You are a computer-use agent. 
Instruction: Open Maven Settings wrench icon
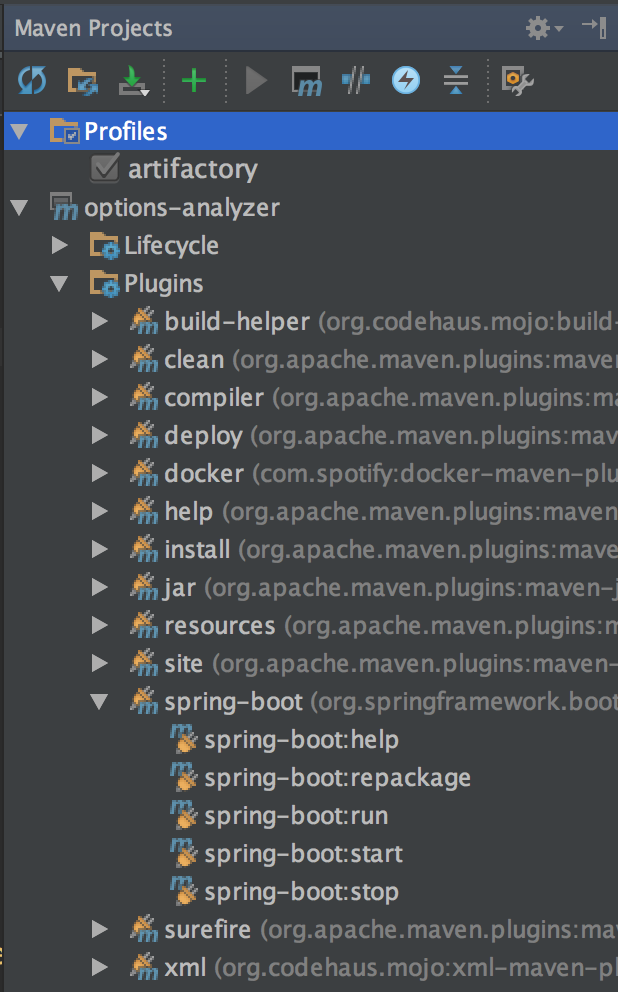tap(517, 81)
